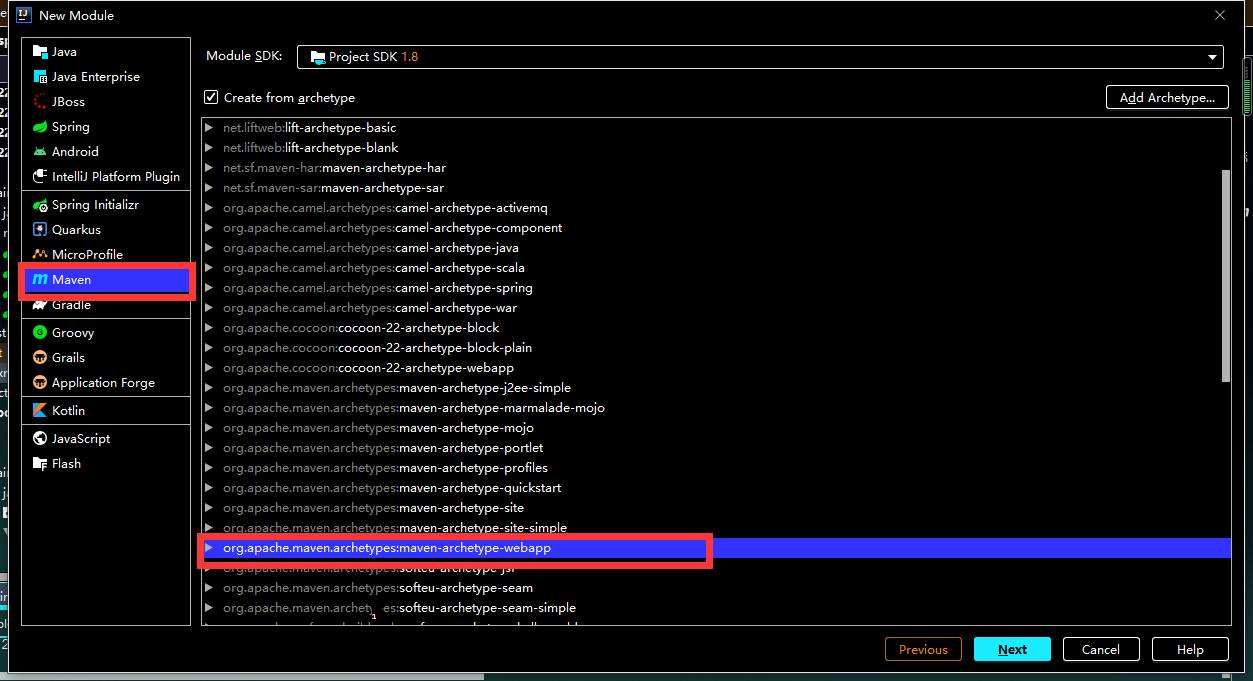
Task: Expand maven-archetype-j2ee-simple arrow
Action: [209, 388]
